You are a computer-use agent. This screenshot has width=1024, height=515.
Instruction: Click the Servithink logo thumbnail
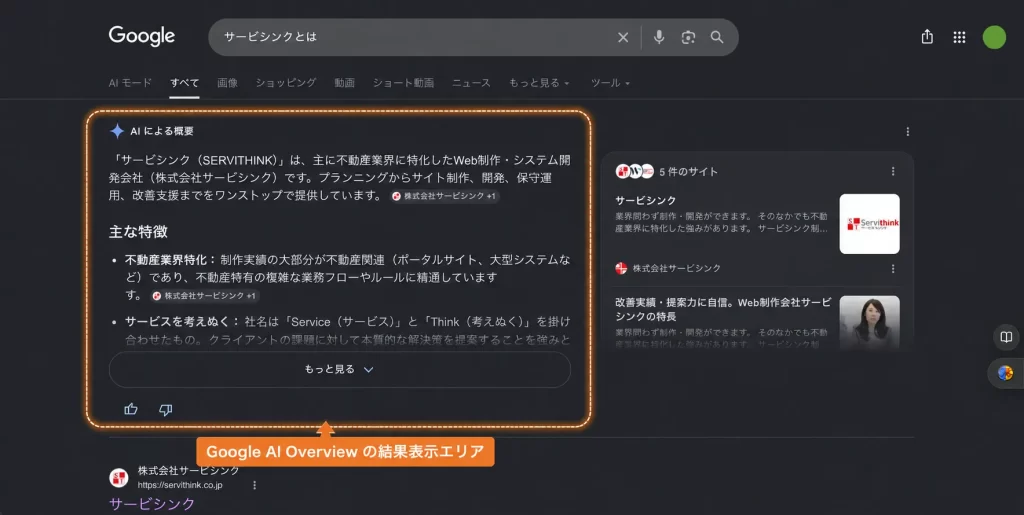click(869, 224)
